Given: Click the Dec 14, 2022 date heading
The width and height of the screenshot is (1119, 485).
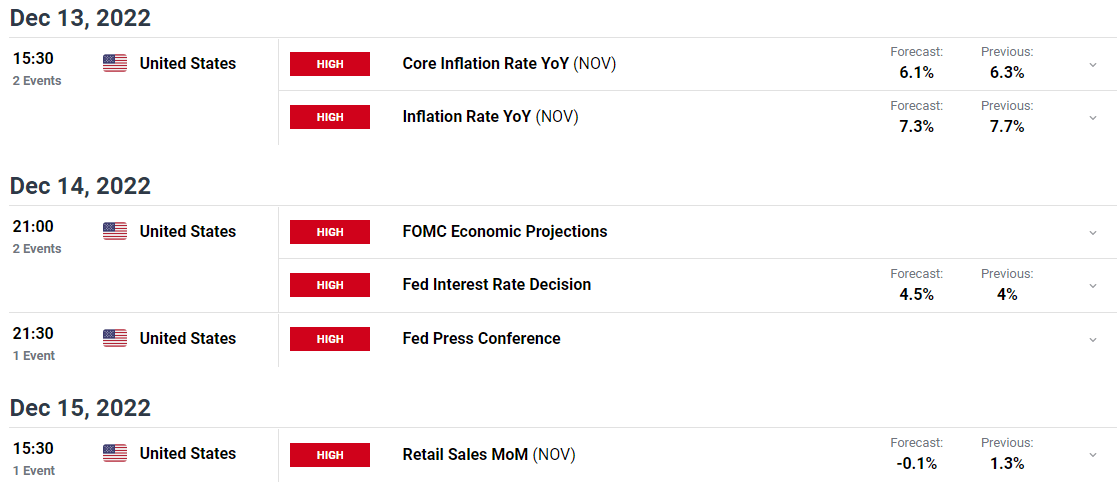Looking at the screenshot, I should click(80, 185).
